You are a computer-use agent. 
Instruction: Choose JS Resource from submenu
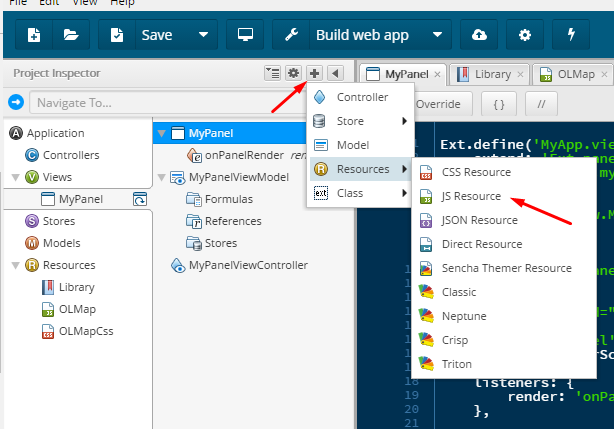coord(504,196)
